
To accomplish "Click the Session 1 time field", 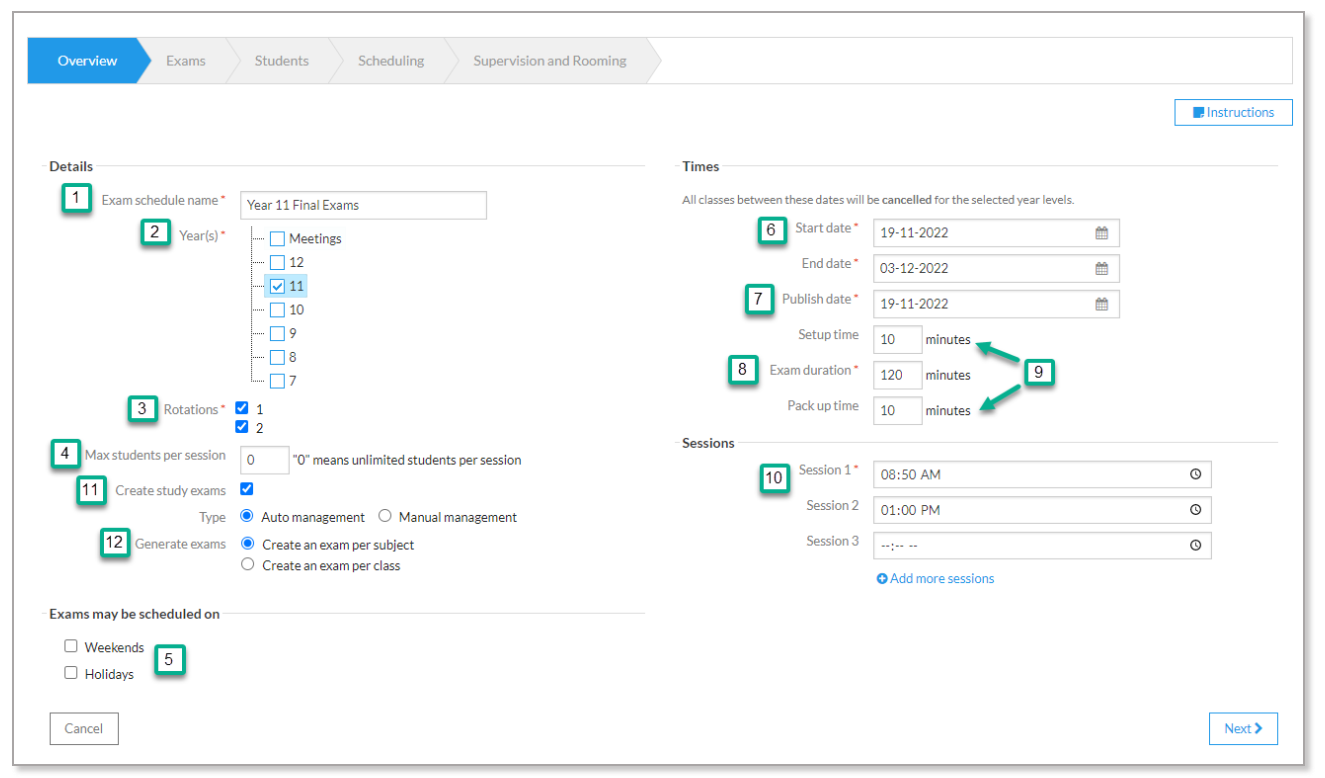I will (x=1042, y=475).
